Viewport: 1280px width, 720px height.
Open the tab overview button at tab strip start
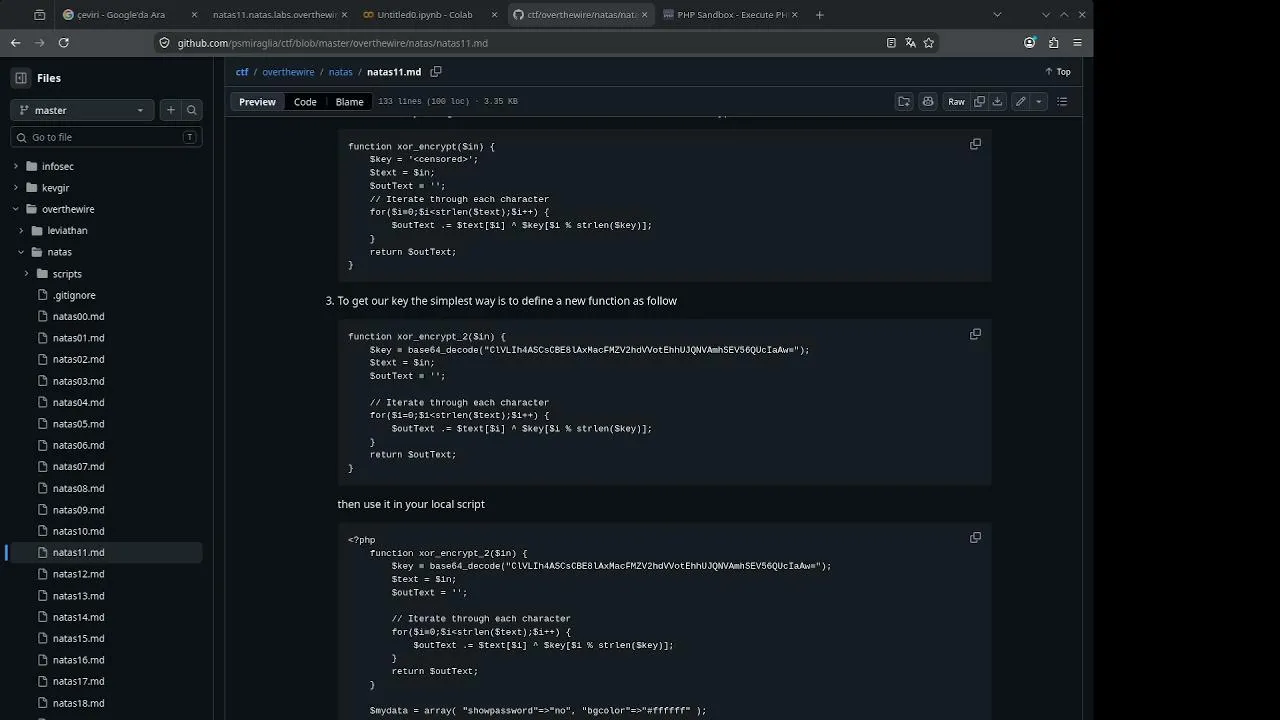(x=39, y=15)
